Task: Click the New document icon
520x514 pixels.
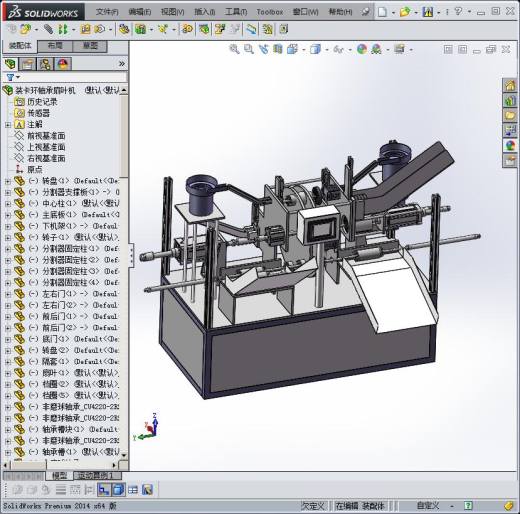Action: [x=383, y=12]
